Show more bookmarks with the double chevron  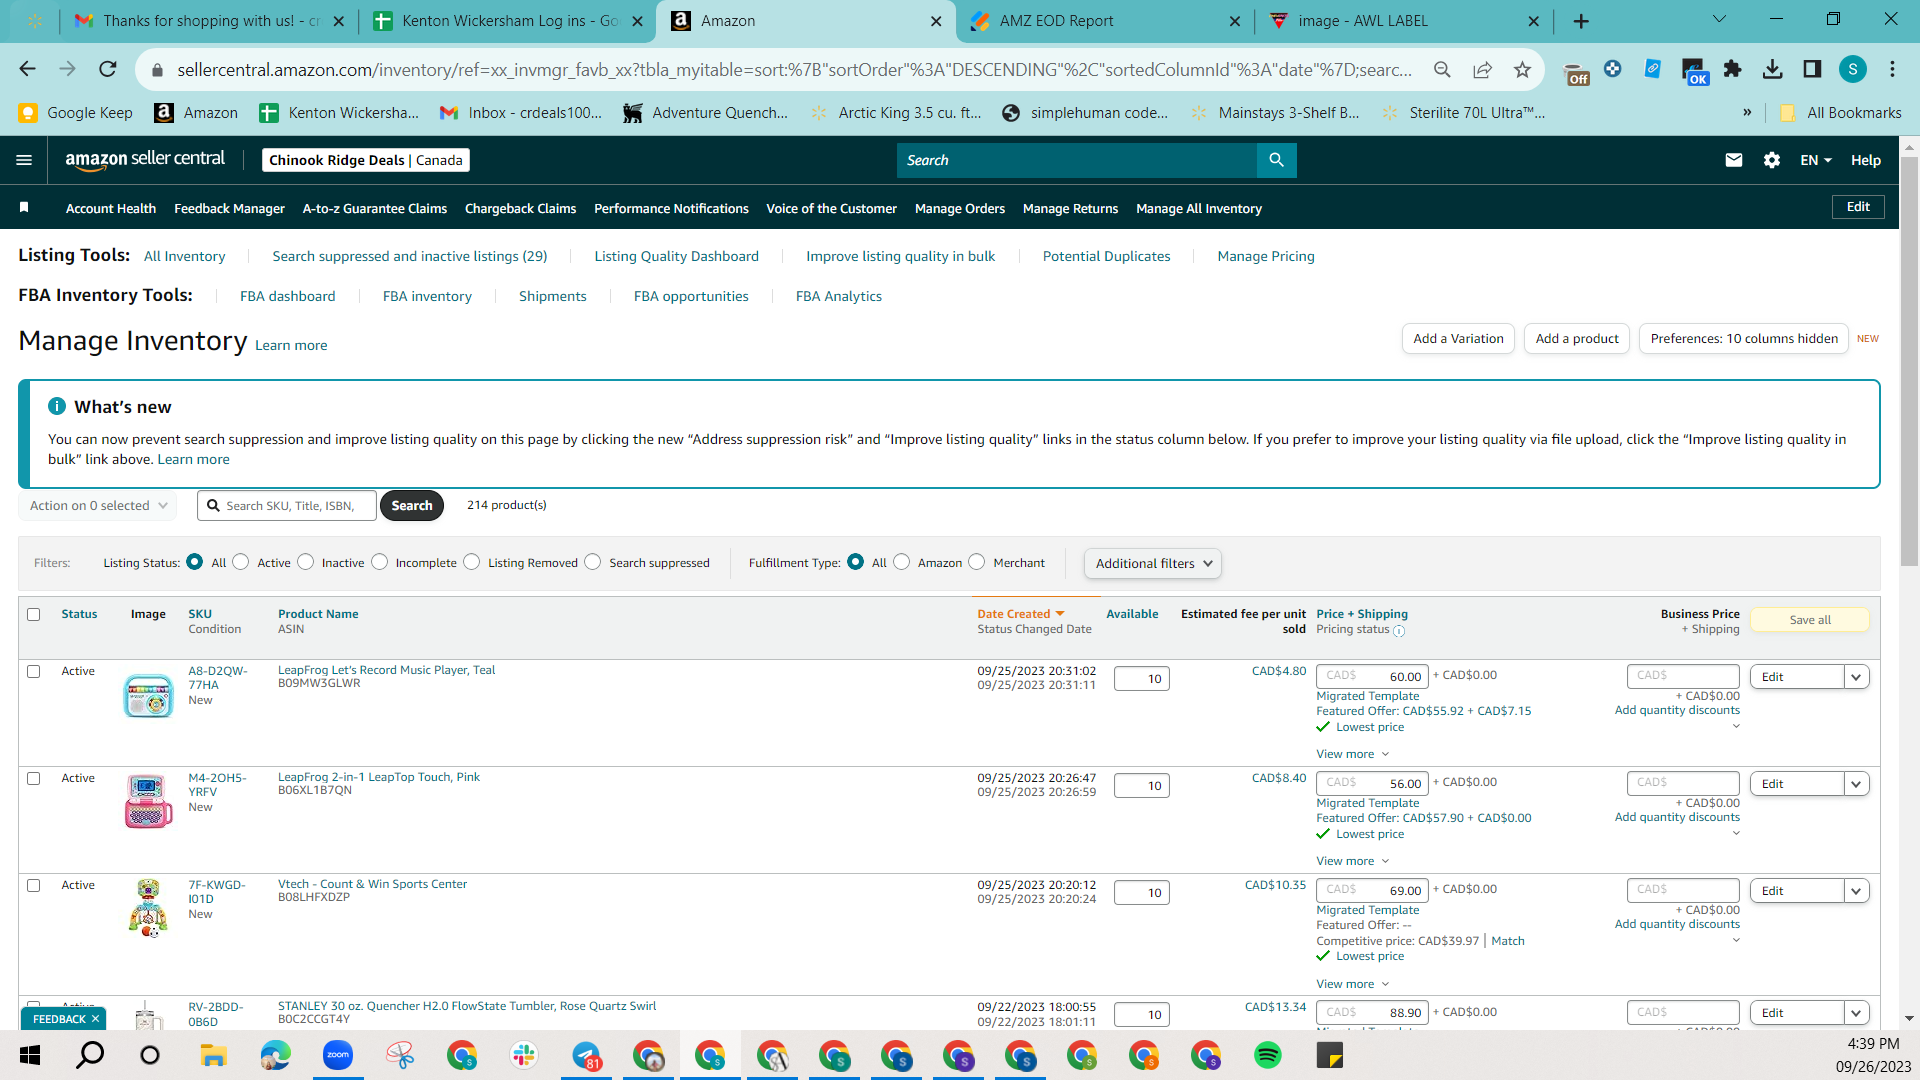(x=1747, y=113)
